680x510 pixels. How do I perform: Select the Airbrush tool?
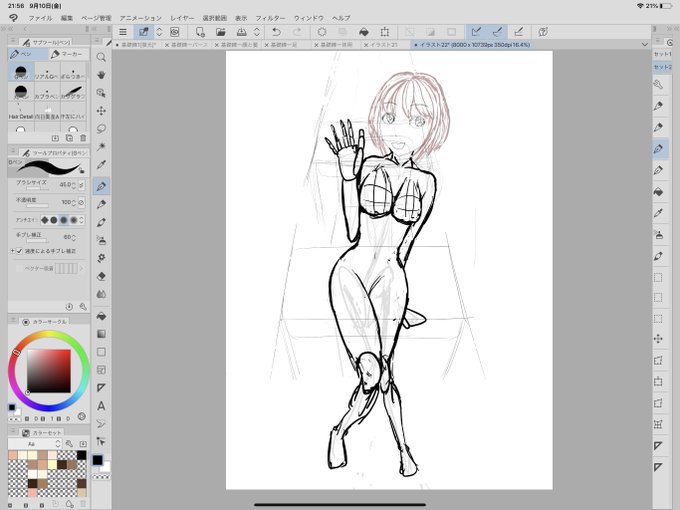101,240
